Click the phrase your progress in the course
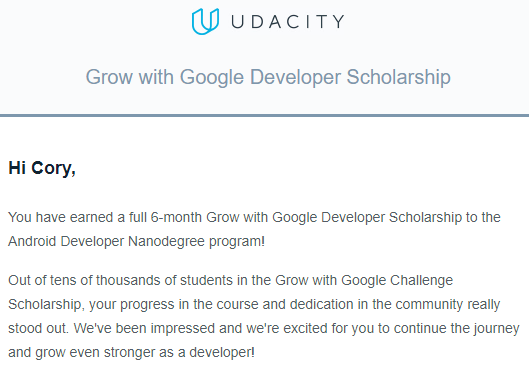 tap(169, 305)
